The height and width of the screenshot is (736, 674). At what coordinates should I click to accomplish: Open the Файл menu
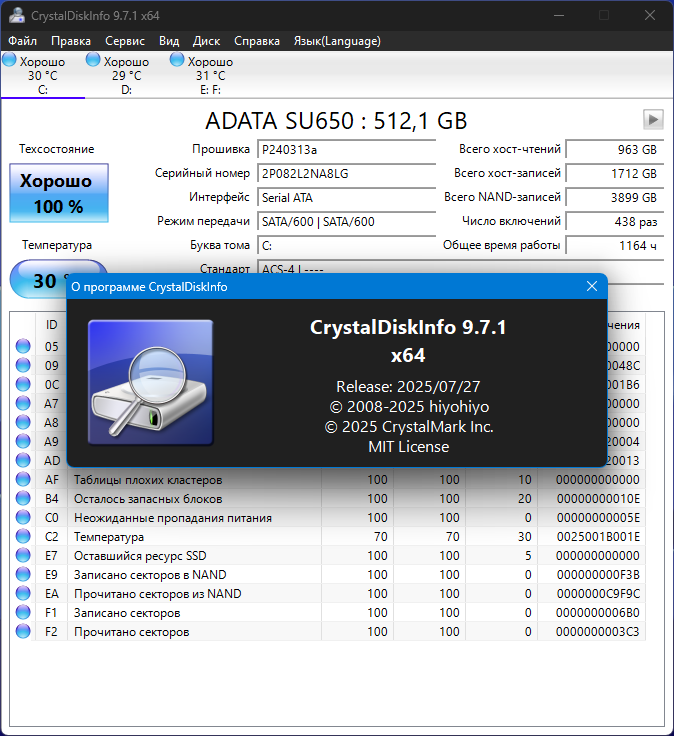tap(23, 41)
